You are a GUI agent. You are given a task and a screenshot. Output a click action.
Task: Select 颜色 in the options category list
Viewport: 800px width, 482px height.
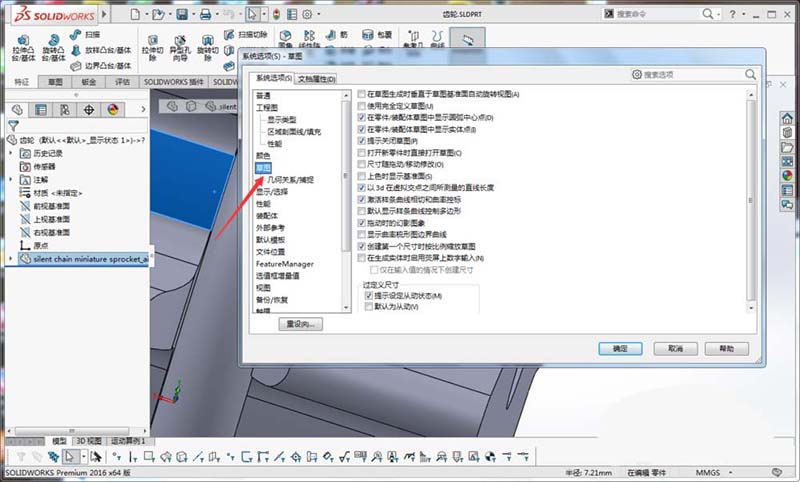[263, 156]
